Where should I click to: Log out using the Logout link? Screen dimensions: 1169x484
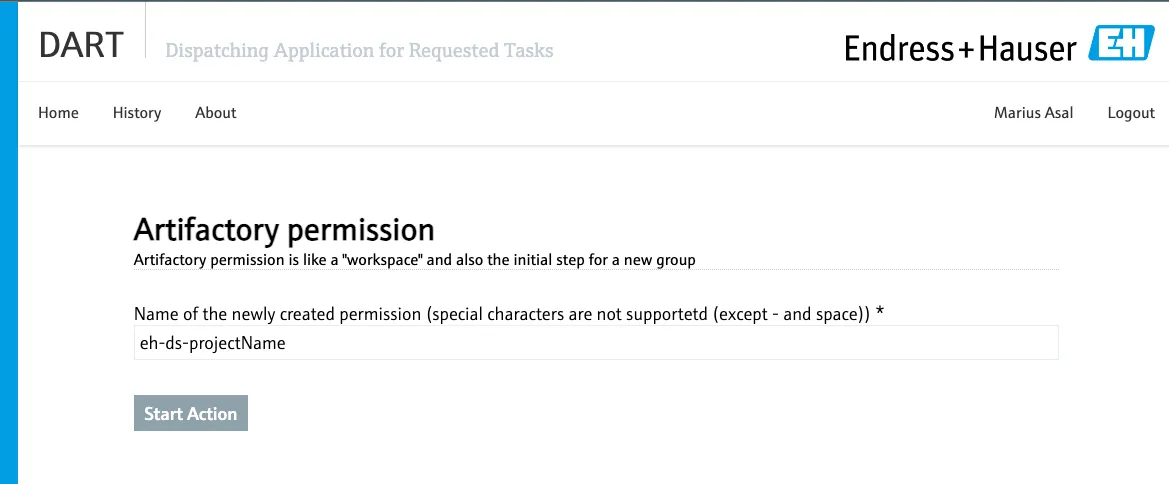pyautogui.click(x=1131, y=113)
